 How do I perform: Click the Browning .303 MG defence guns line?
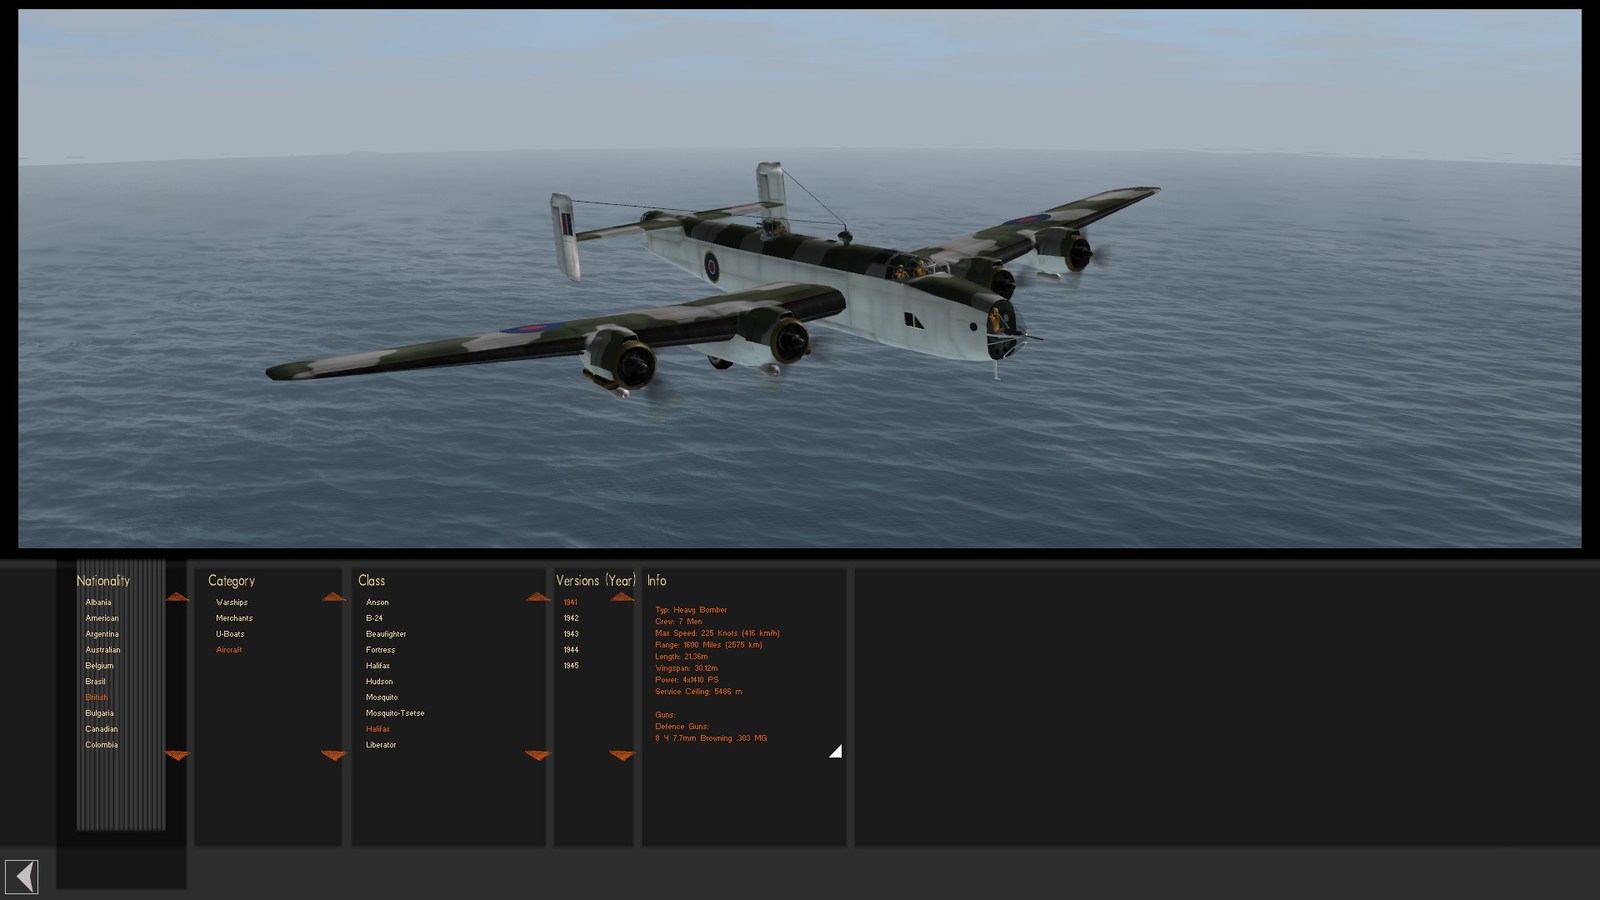(711, 738)
